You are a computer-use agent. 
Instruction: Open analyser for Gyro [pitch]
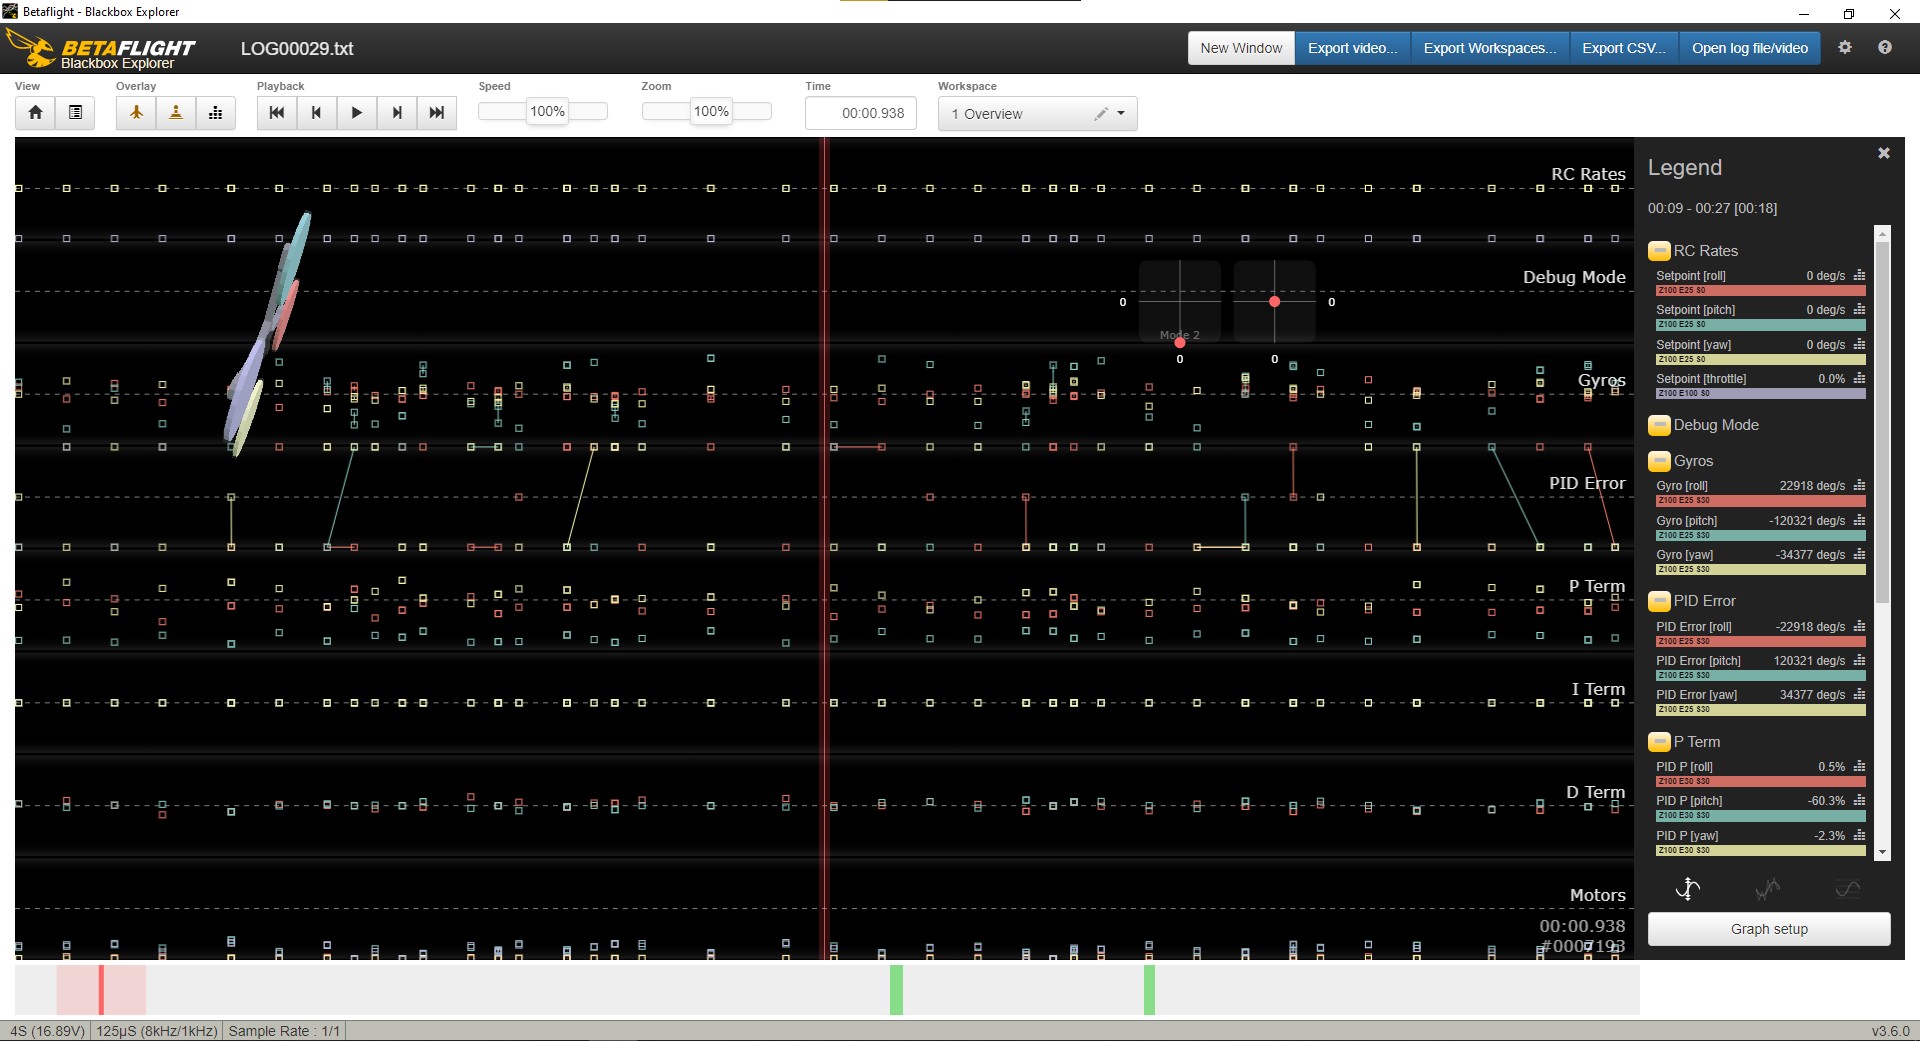(x=1859, y=520)
